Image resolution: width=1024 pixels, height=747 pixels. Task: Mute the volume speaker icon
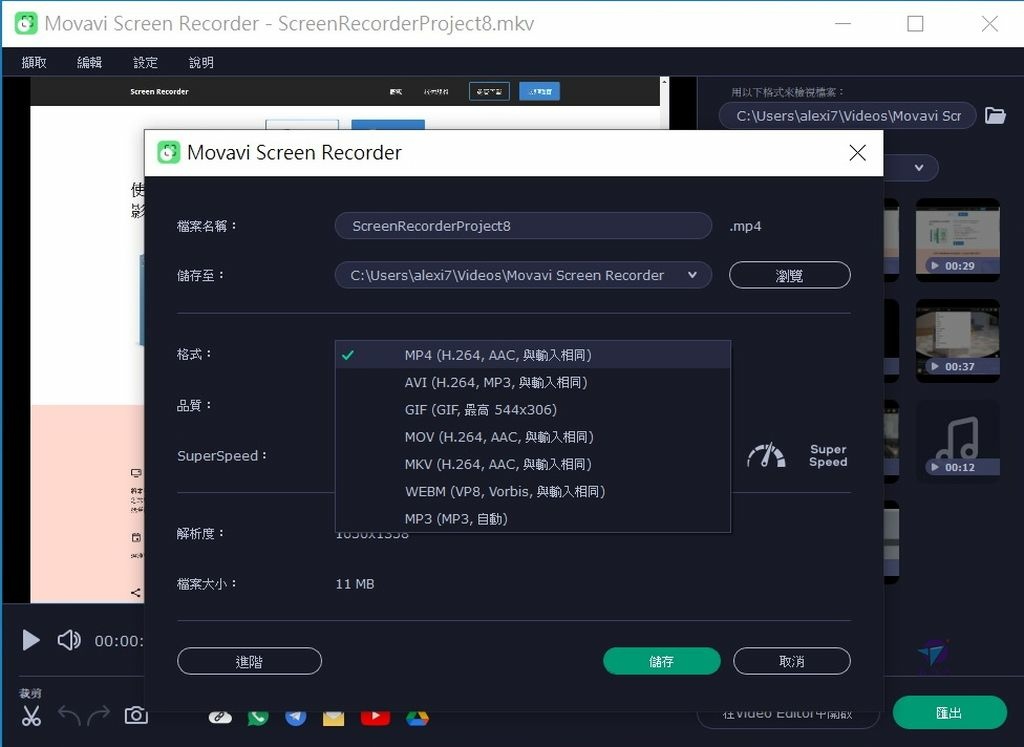click(69, 640)
